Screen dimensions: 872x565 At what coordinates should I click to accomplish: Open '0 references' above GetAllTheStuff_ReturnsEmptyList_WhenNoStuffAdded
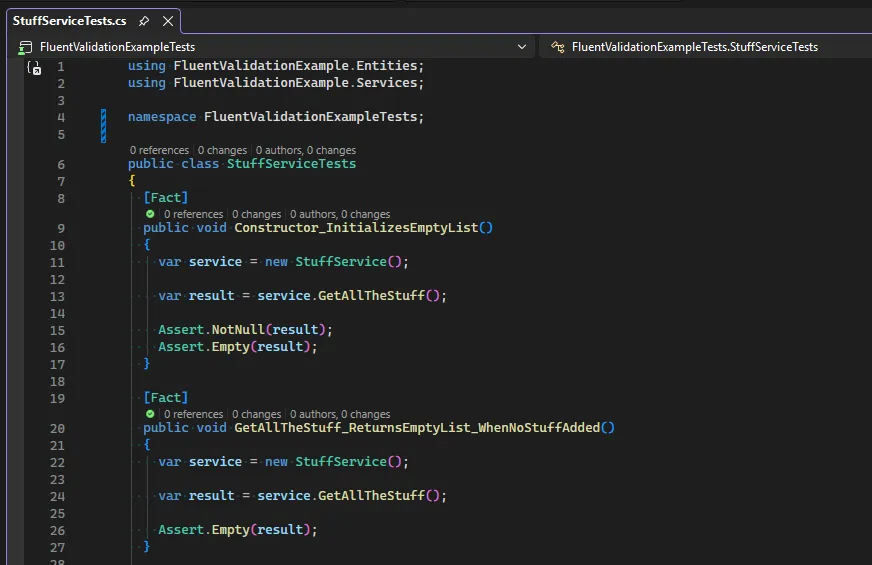(194, 414)
